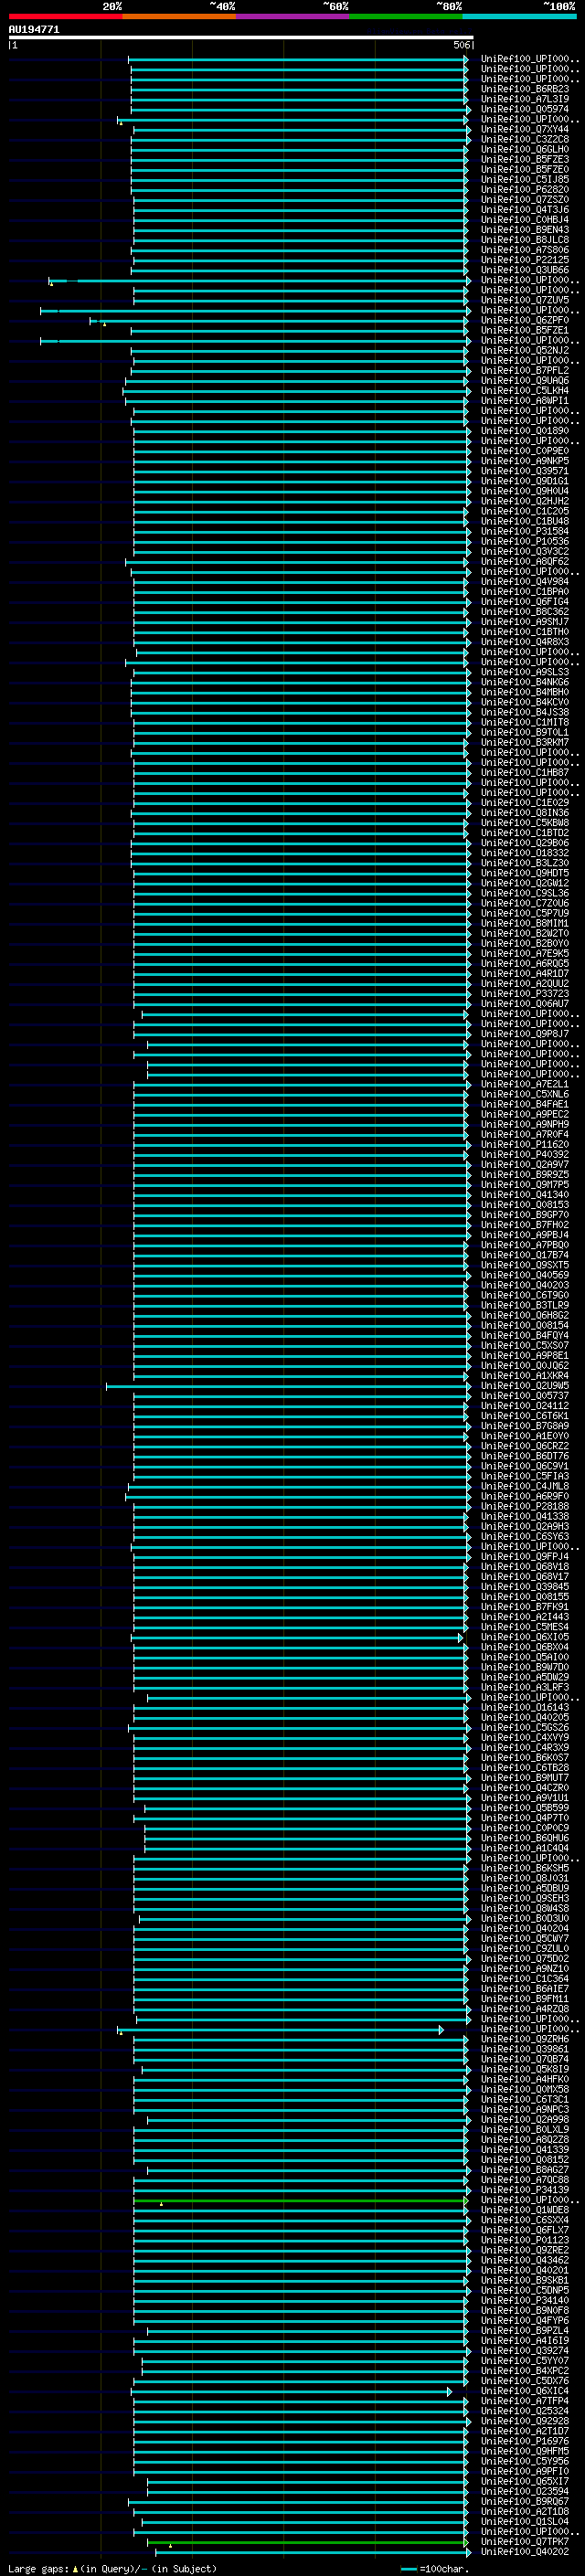
Task: Select the UniRef100_Q9M7P5 label
Action: (x=525, y=1185)
